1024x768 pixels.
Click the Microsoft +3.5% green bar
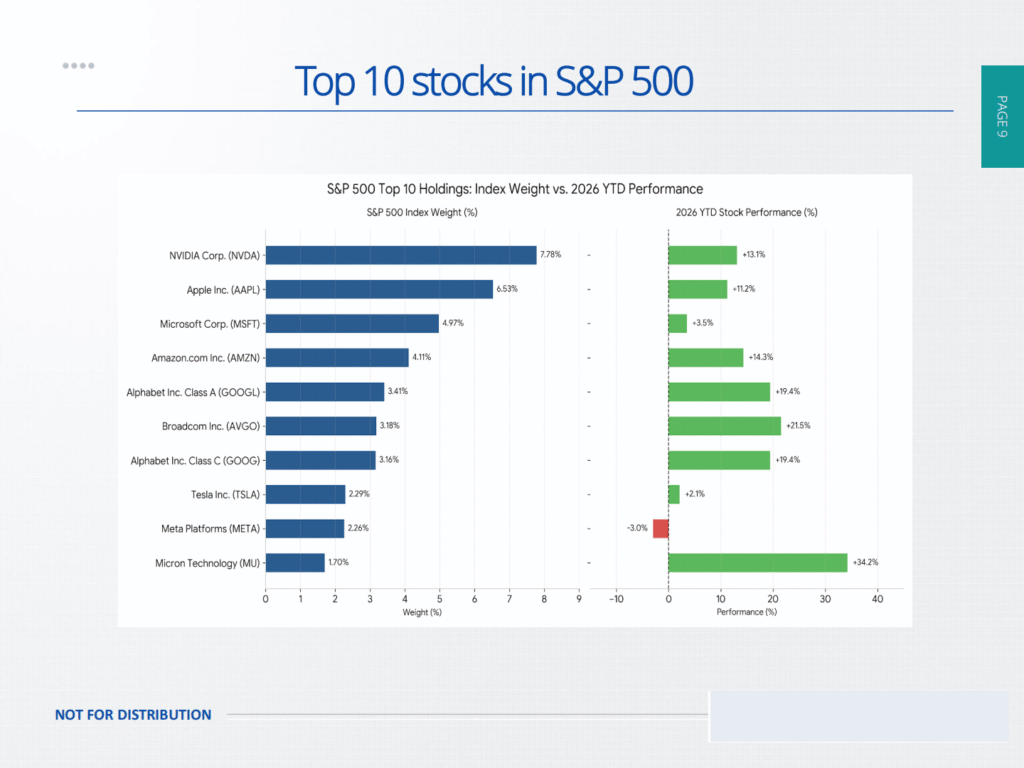677,323
